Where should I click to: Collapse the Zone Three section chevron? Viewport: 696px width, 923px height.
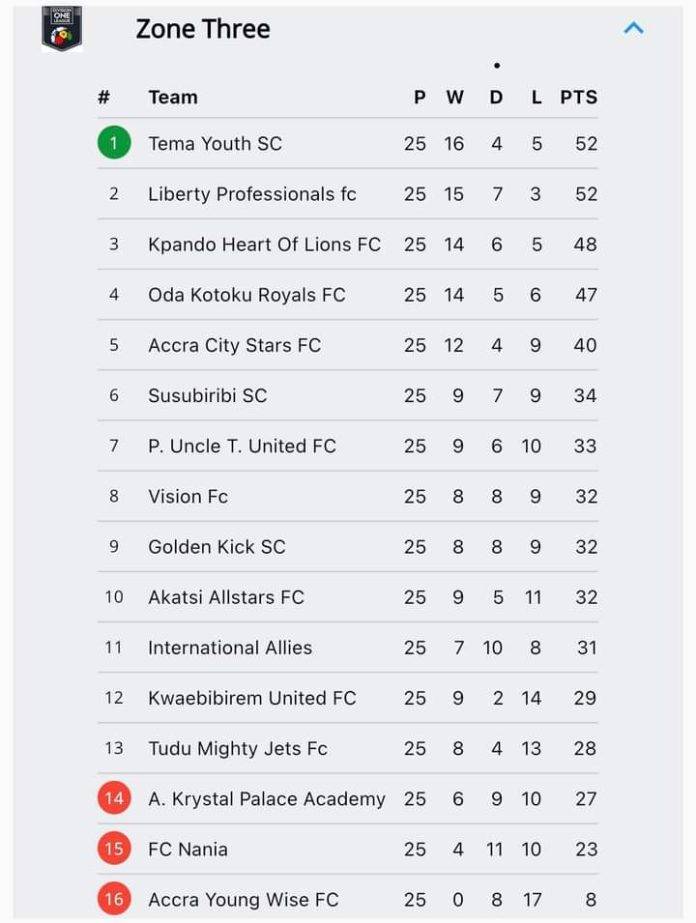coord(634,28)
